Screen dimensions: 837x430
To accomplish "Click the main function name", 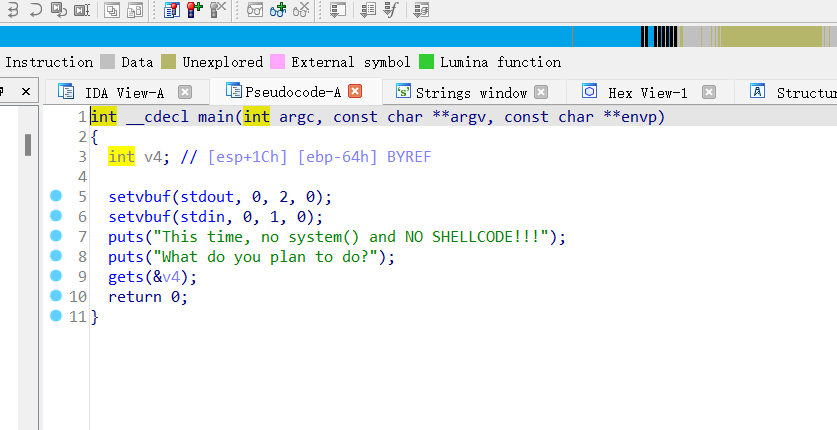I will point(216,117).
